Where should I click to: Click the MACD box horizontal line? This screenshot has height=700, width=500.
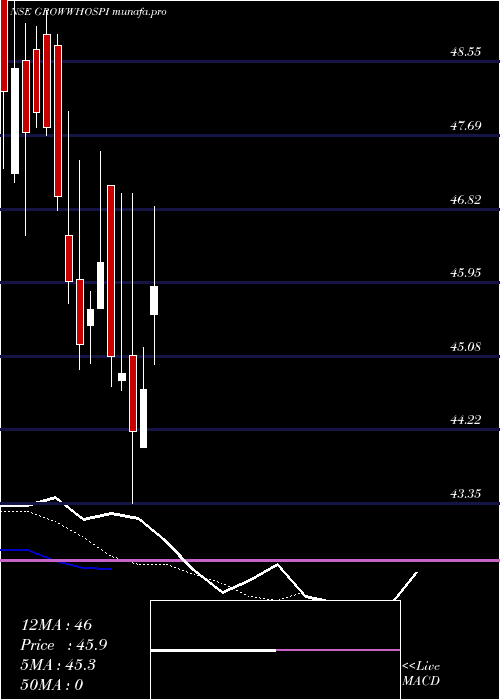tap(275, 650)
